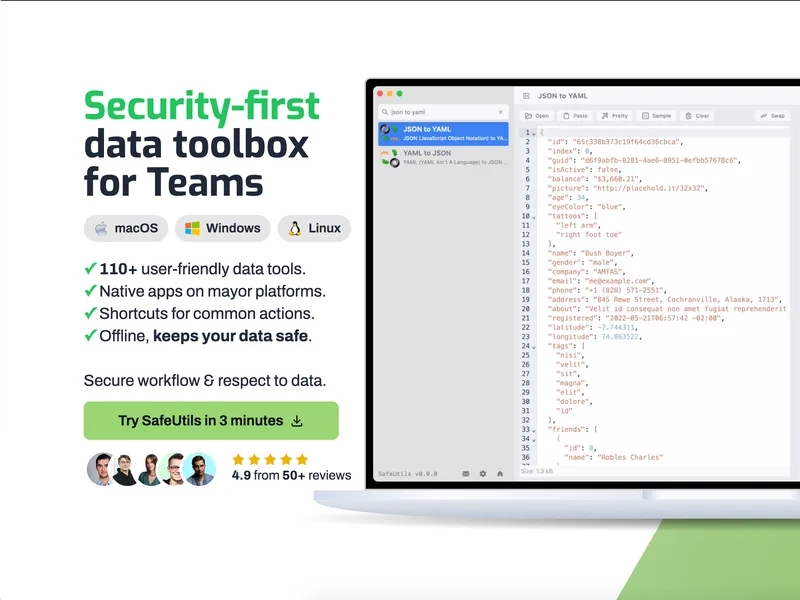
Task: Load Sample data button
Action: click(x=657, y=116)
